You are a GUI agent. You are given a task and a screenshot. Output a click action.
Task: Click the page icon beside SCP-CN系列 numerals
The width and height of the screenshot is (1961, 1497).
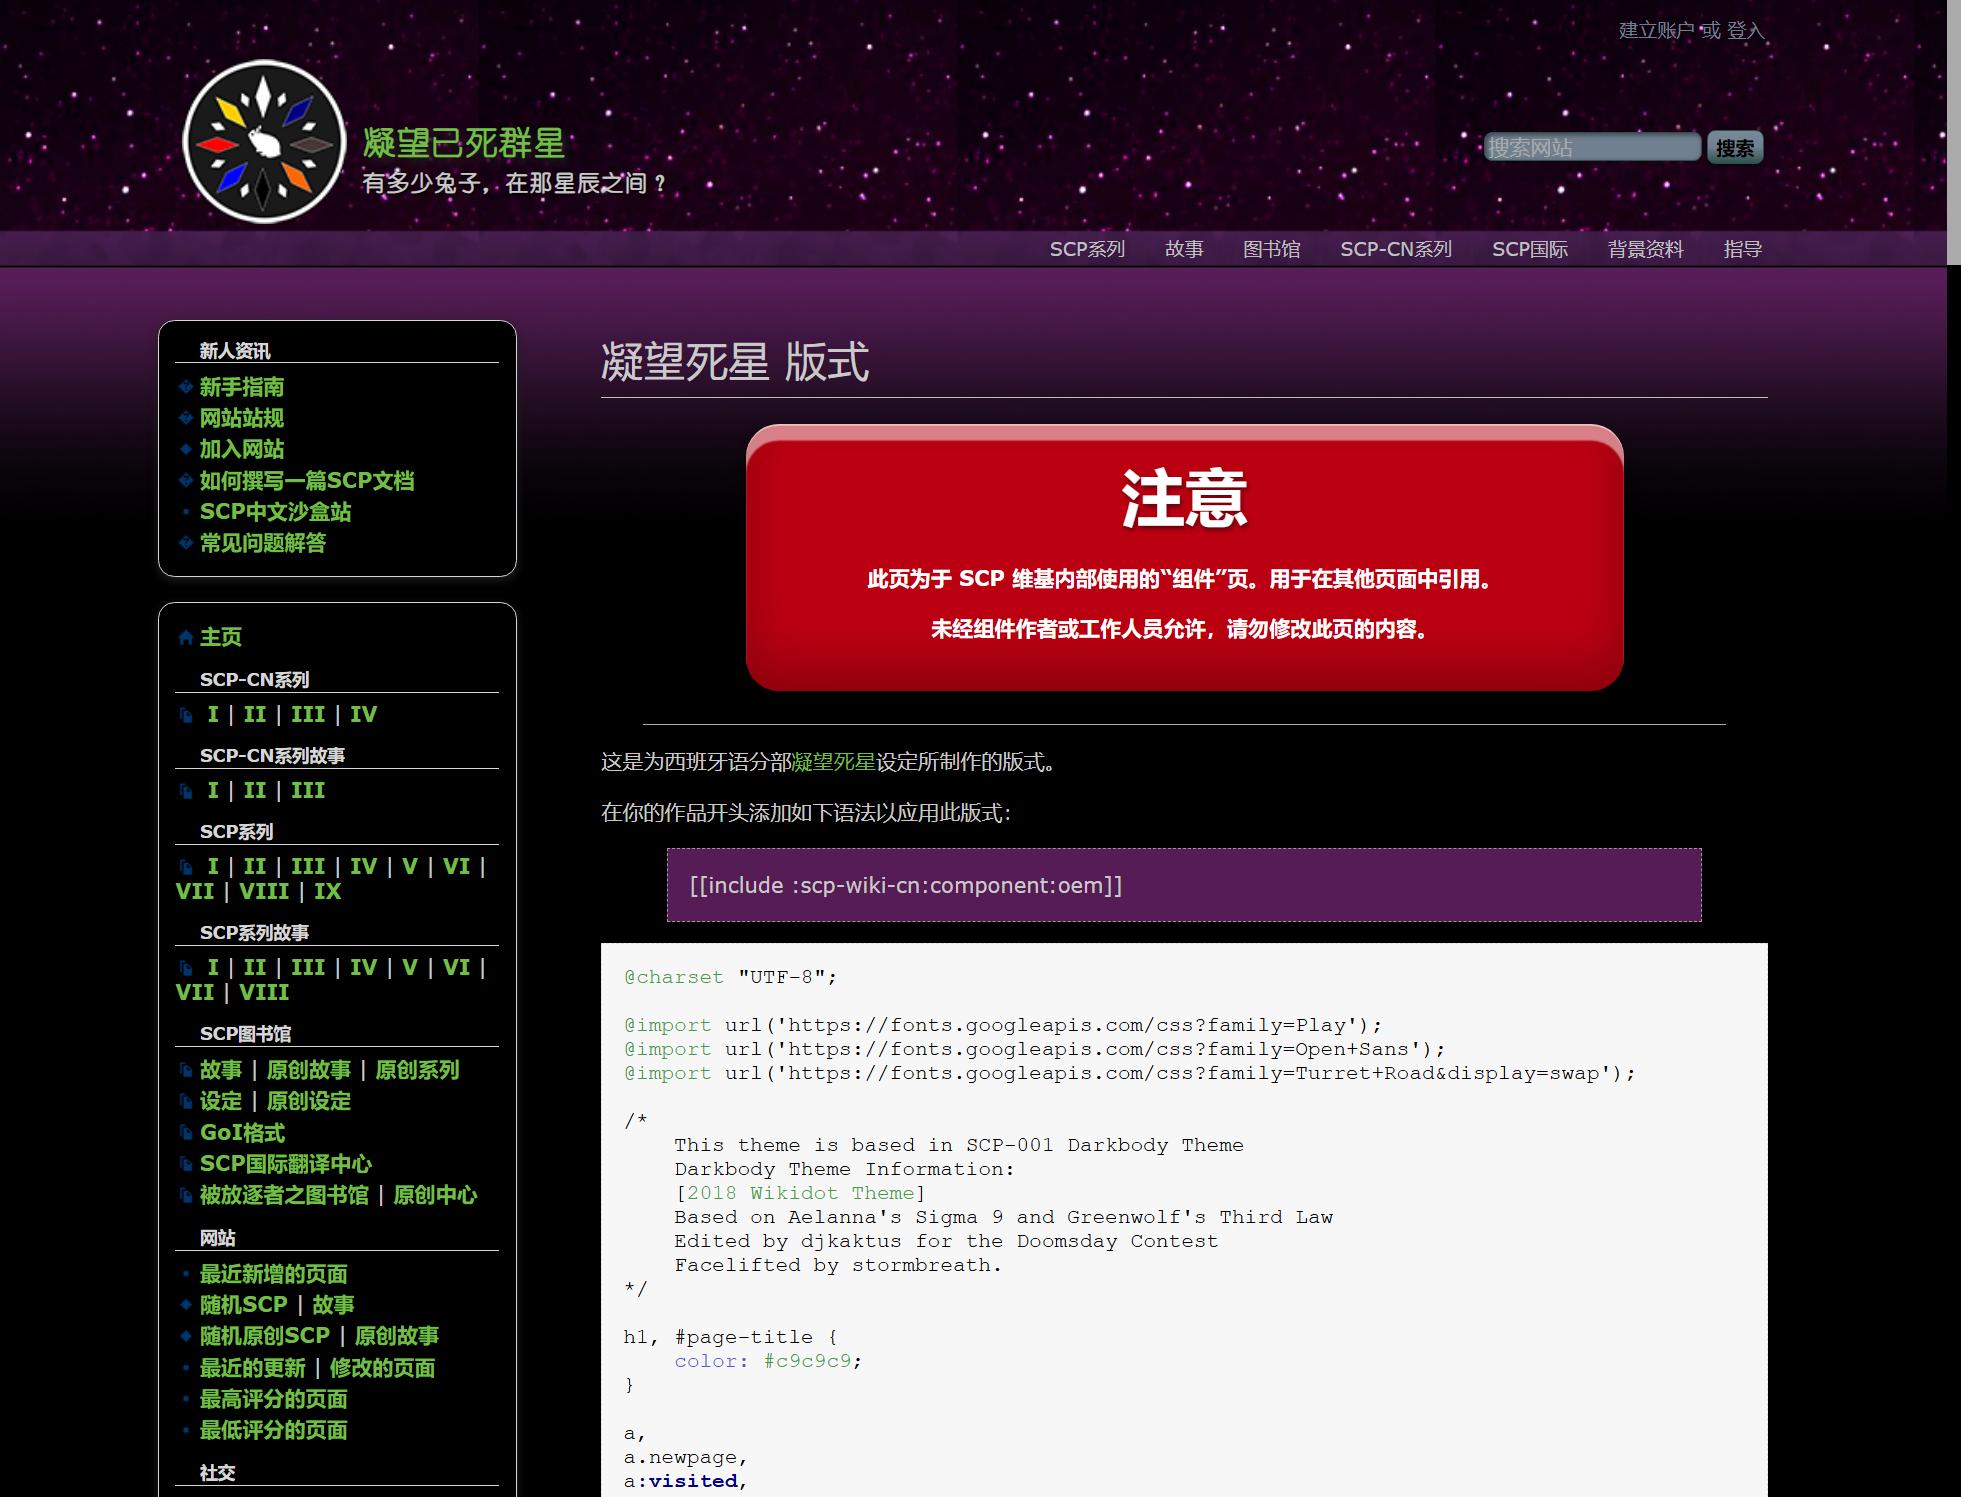186,715
